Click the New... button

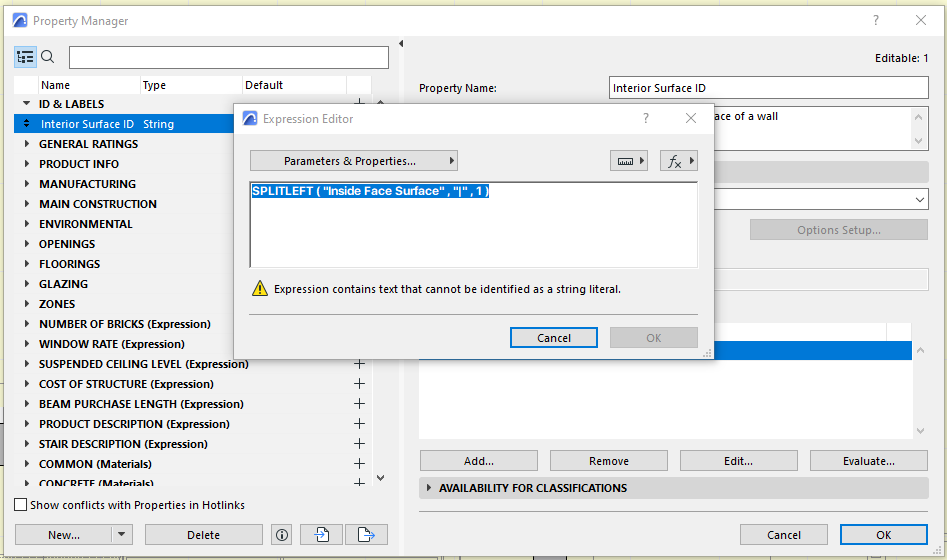[63, 535]
